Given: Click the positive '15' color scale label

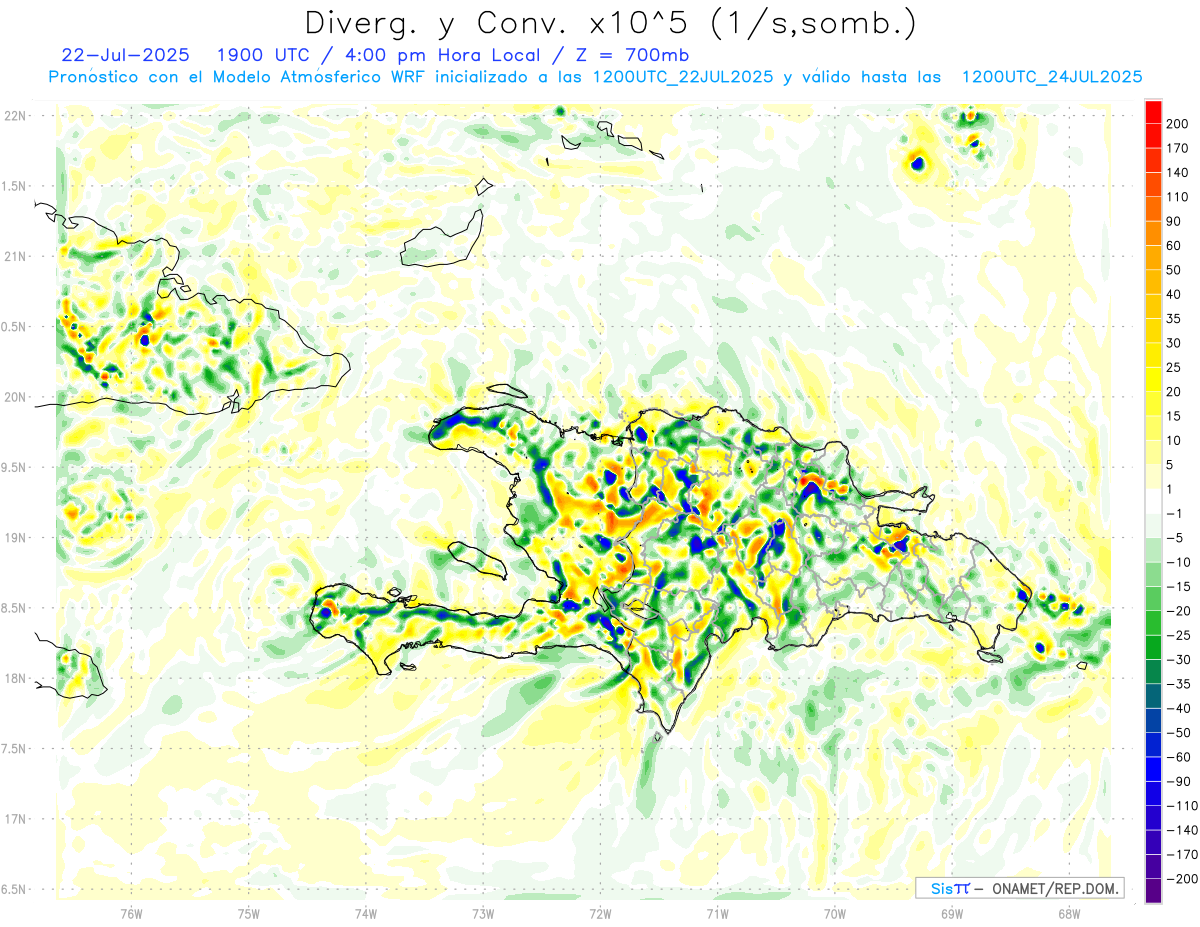Looking at the screenshot, I should coord(1174,416).
